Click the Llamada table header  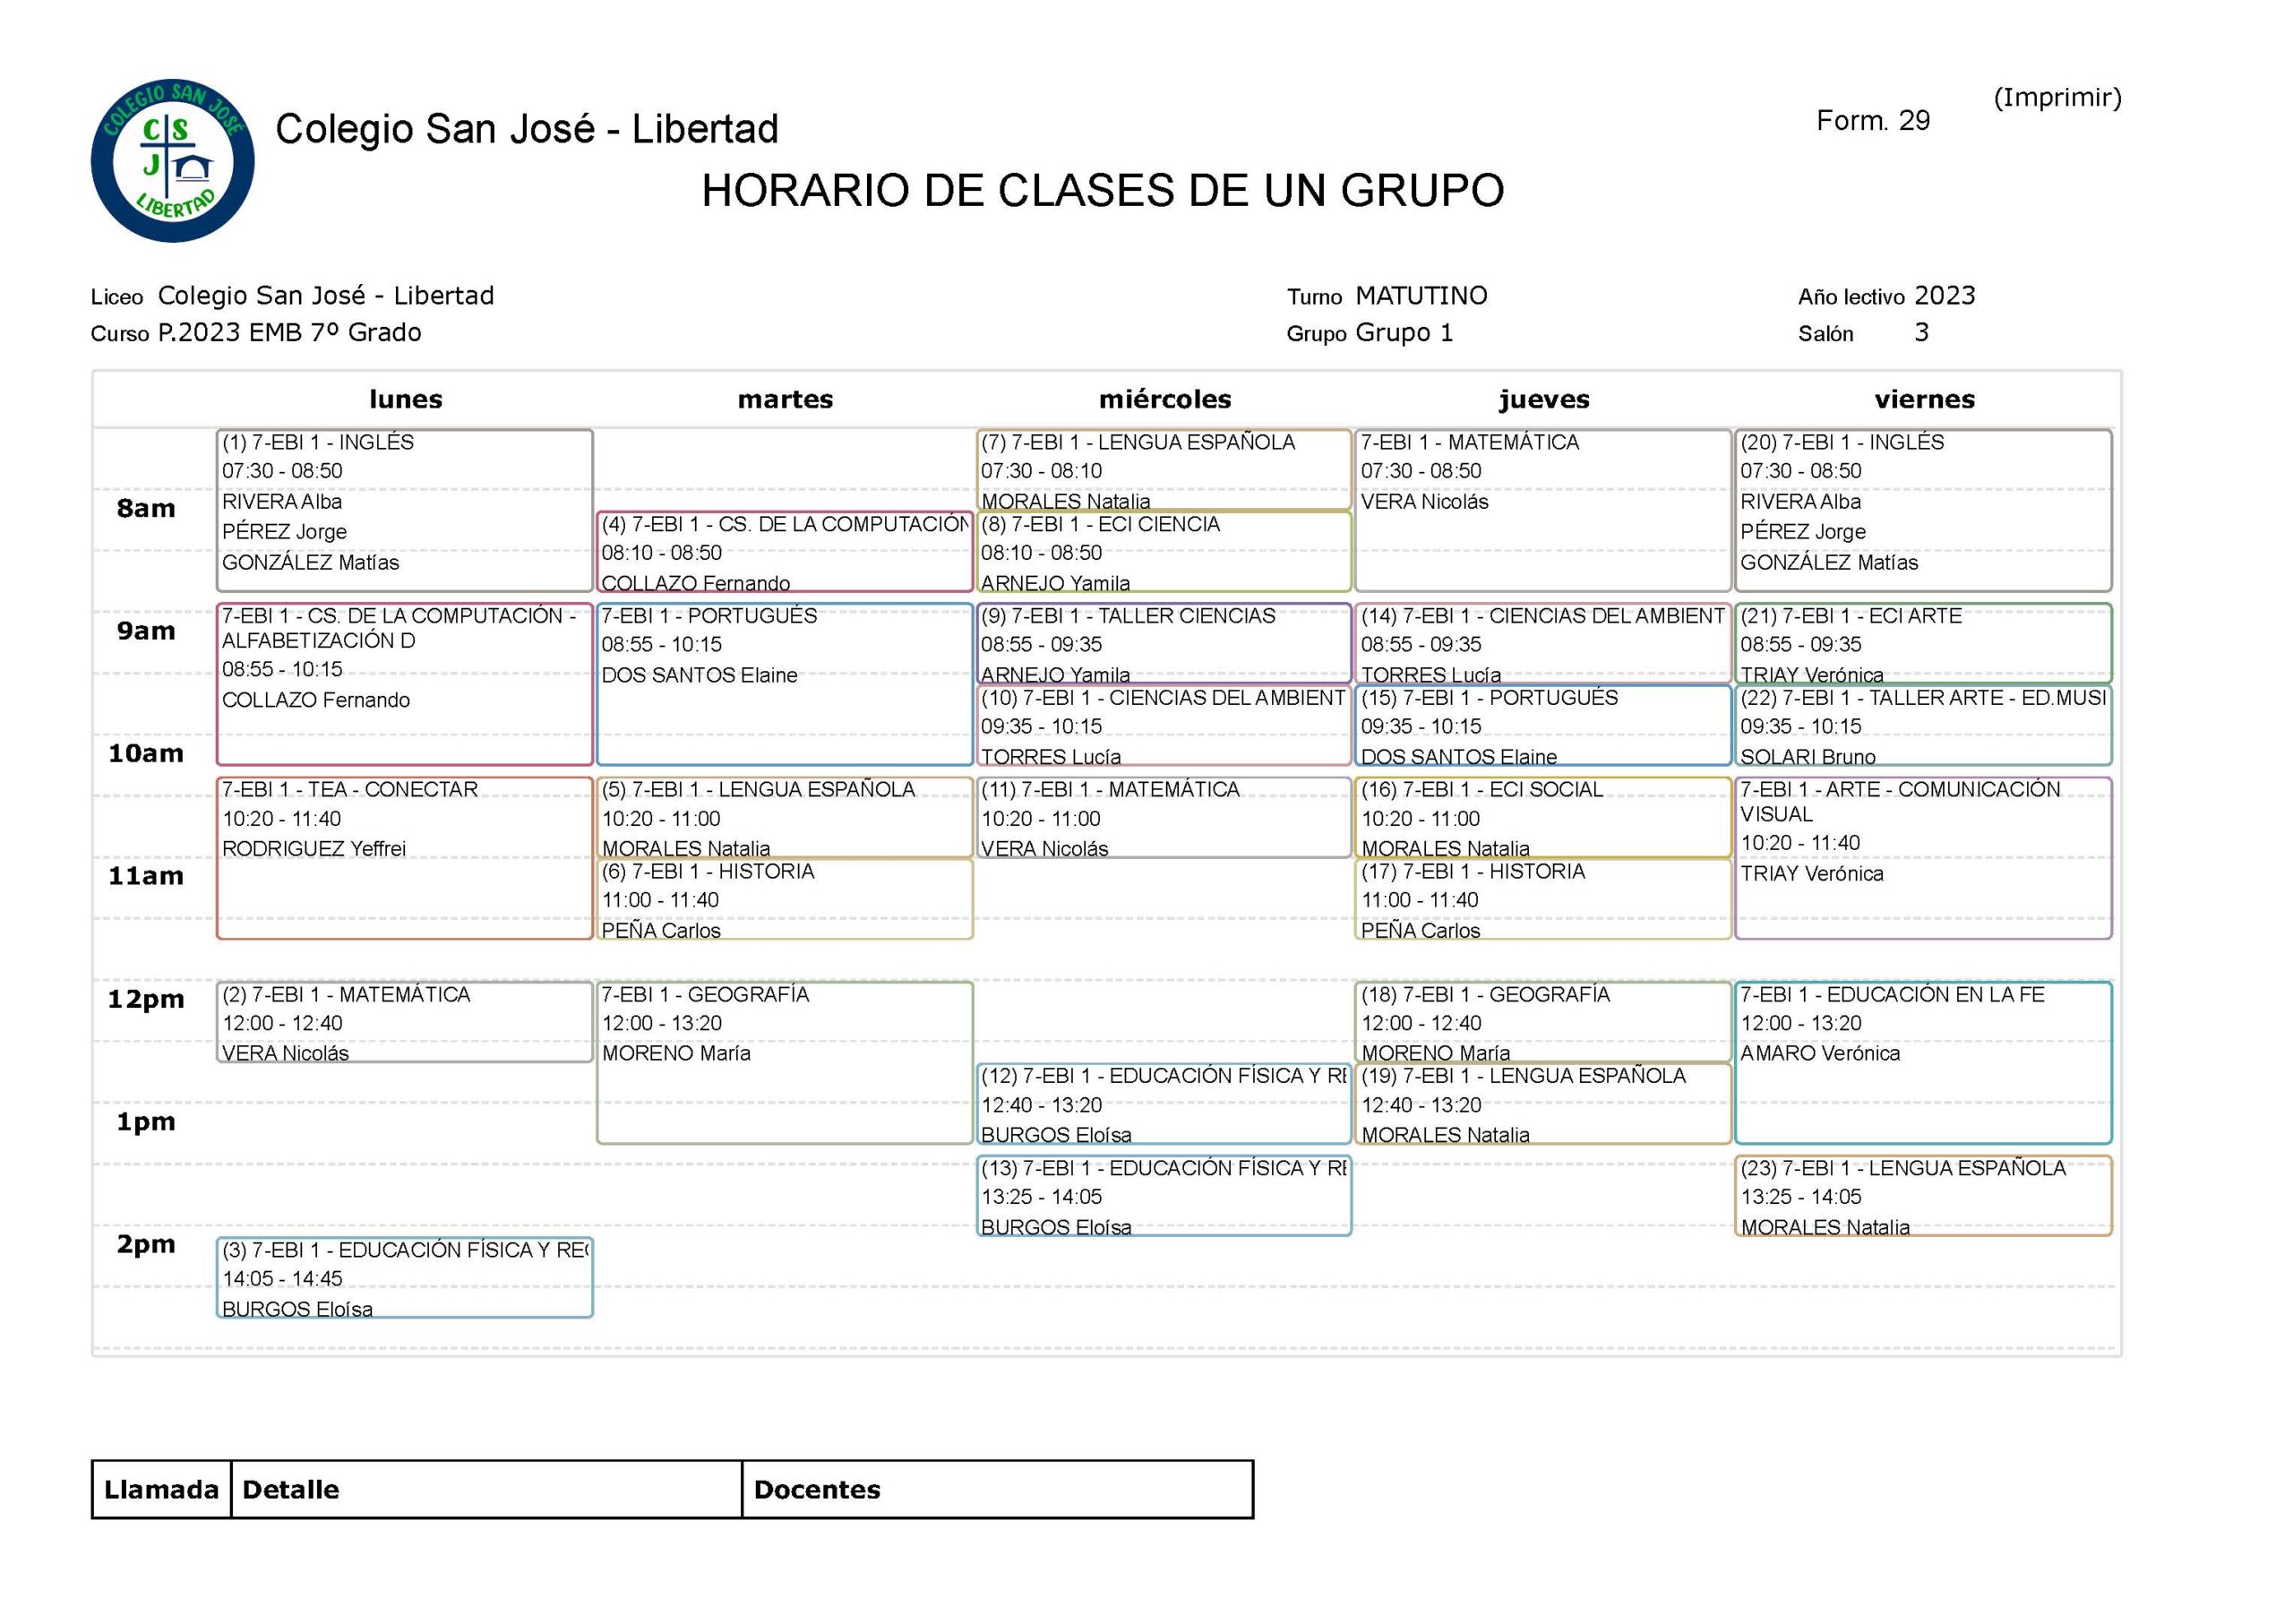click(x=161, y=1489)
